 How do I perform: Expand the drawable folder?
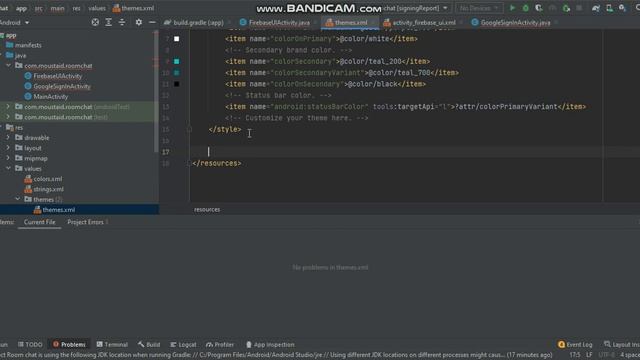click(8, 138)
